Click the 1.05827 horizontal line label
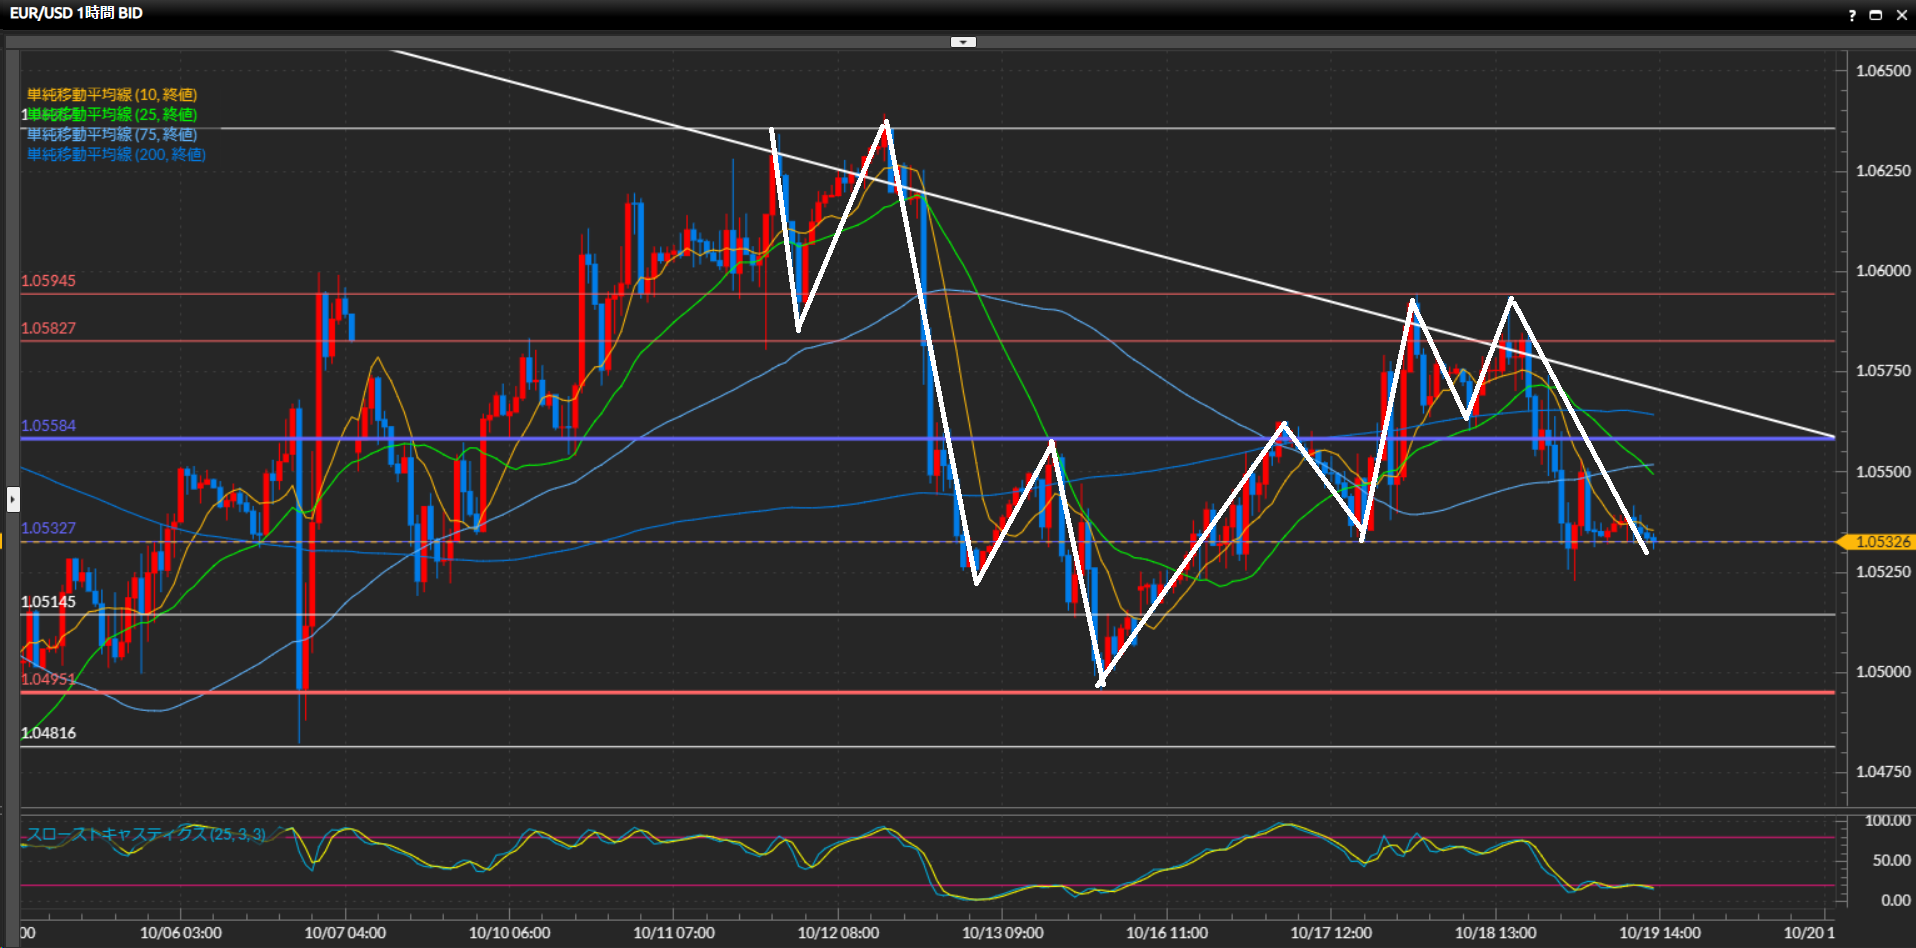 tap(48, 328)
